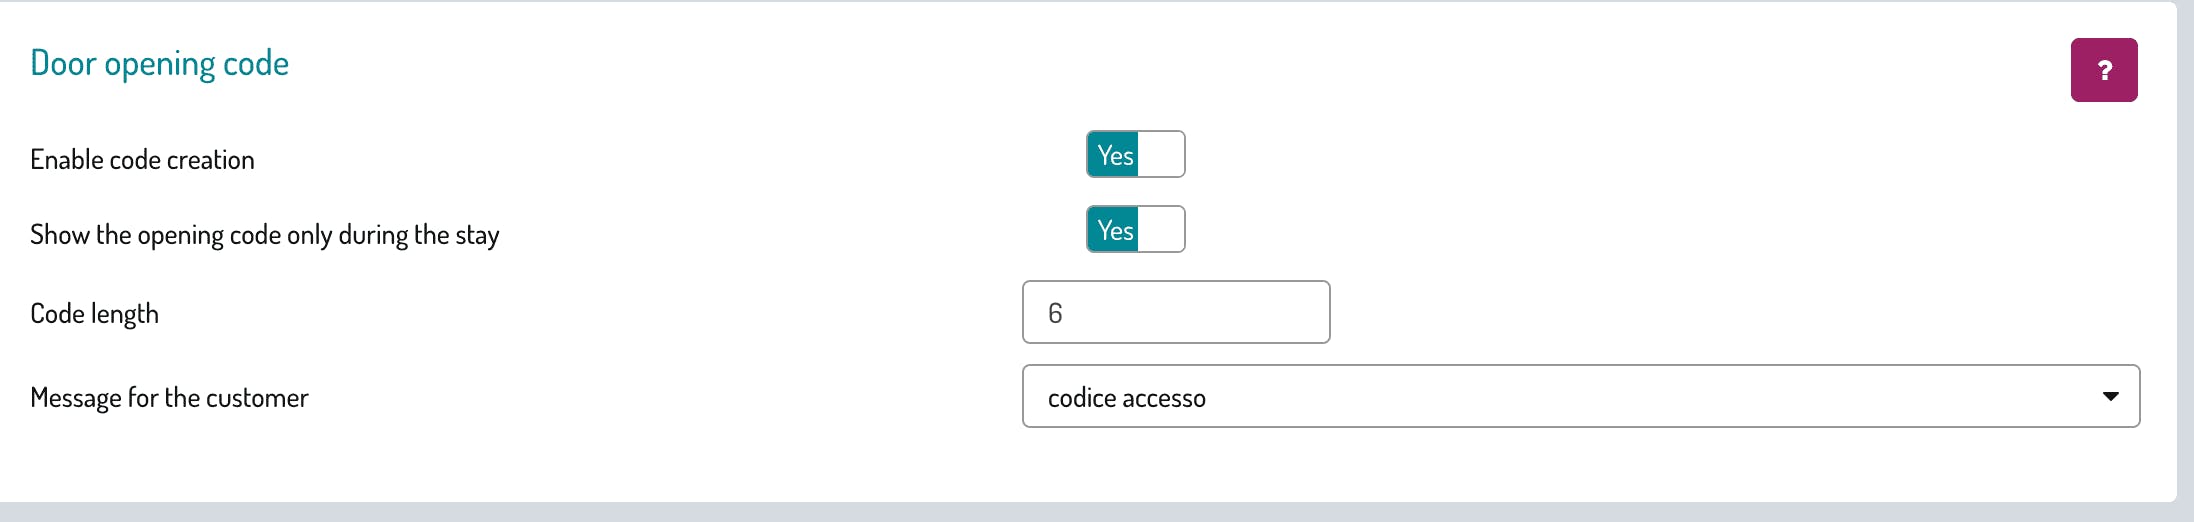Click the gray strip below the settings panel

tap(1097, 512)
